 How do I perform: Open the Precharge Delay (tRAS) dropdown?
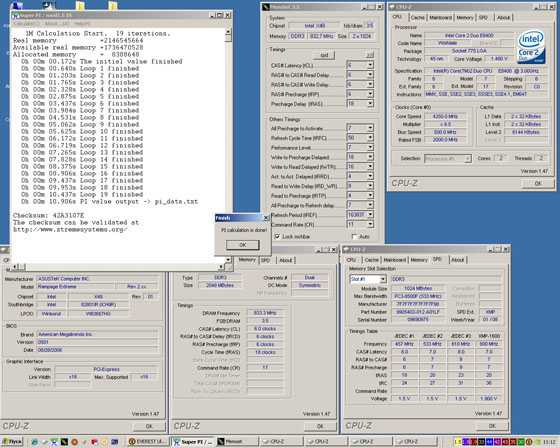[x=370, y=104]
